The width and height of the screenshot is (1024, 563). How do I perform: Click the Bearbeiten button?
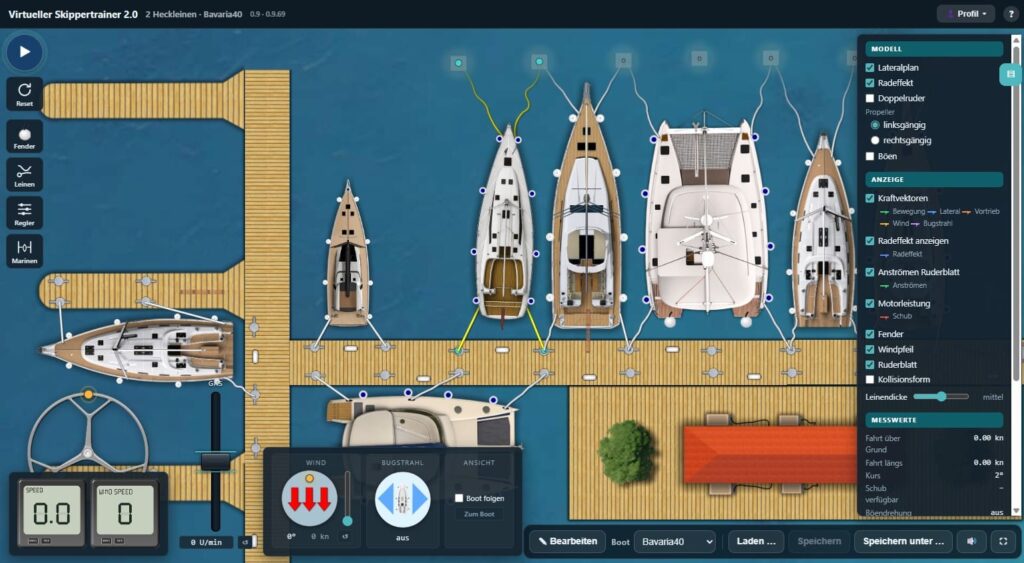(568, 541)
